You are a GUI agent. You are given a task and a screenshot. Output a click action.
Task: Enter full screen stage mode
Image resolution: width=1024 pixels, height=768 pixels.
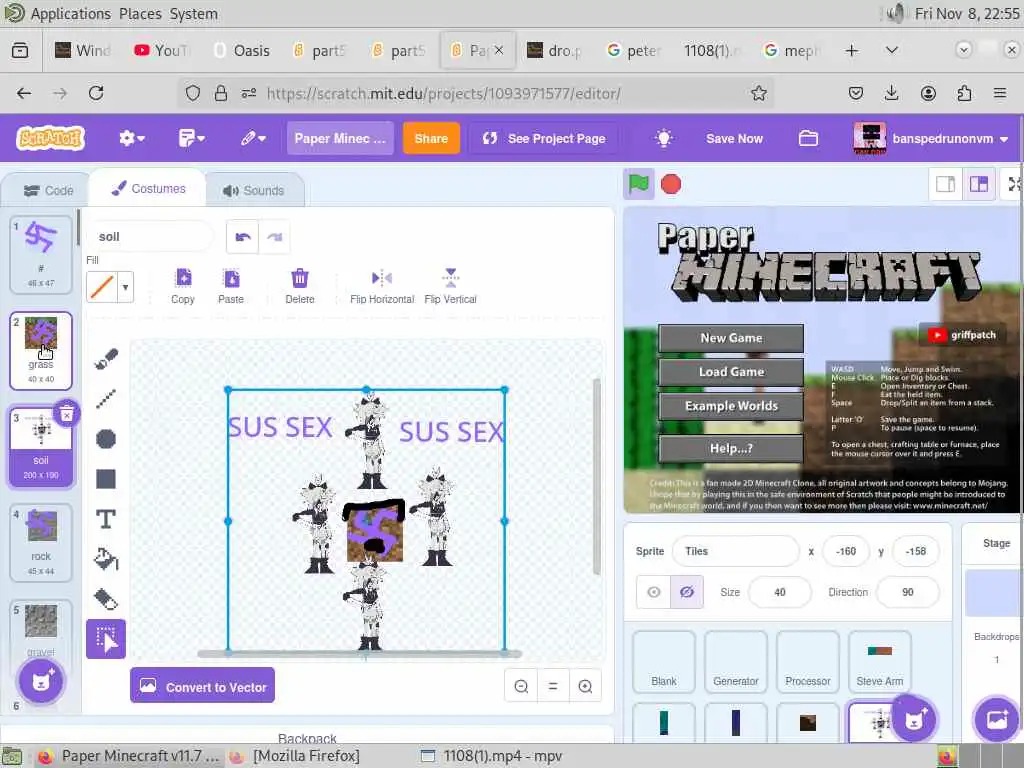click(x=1014, y=185)
